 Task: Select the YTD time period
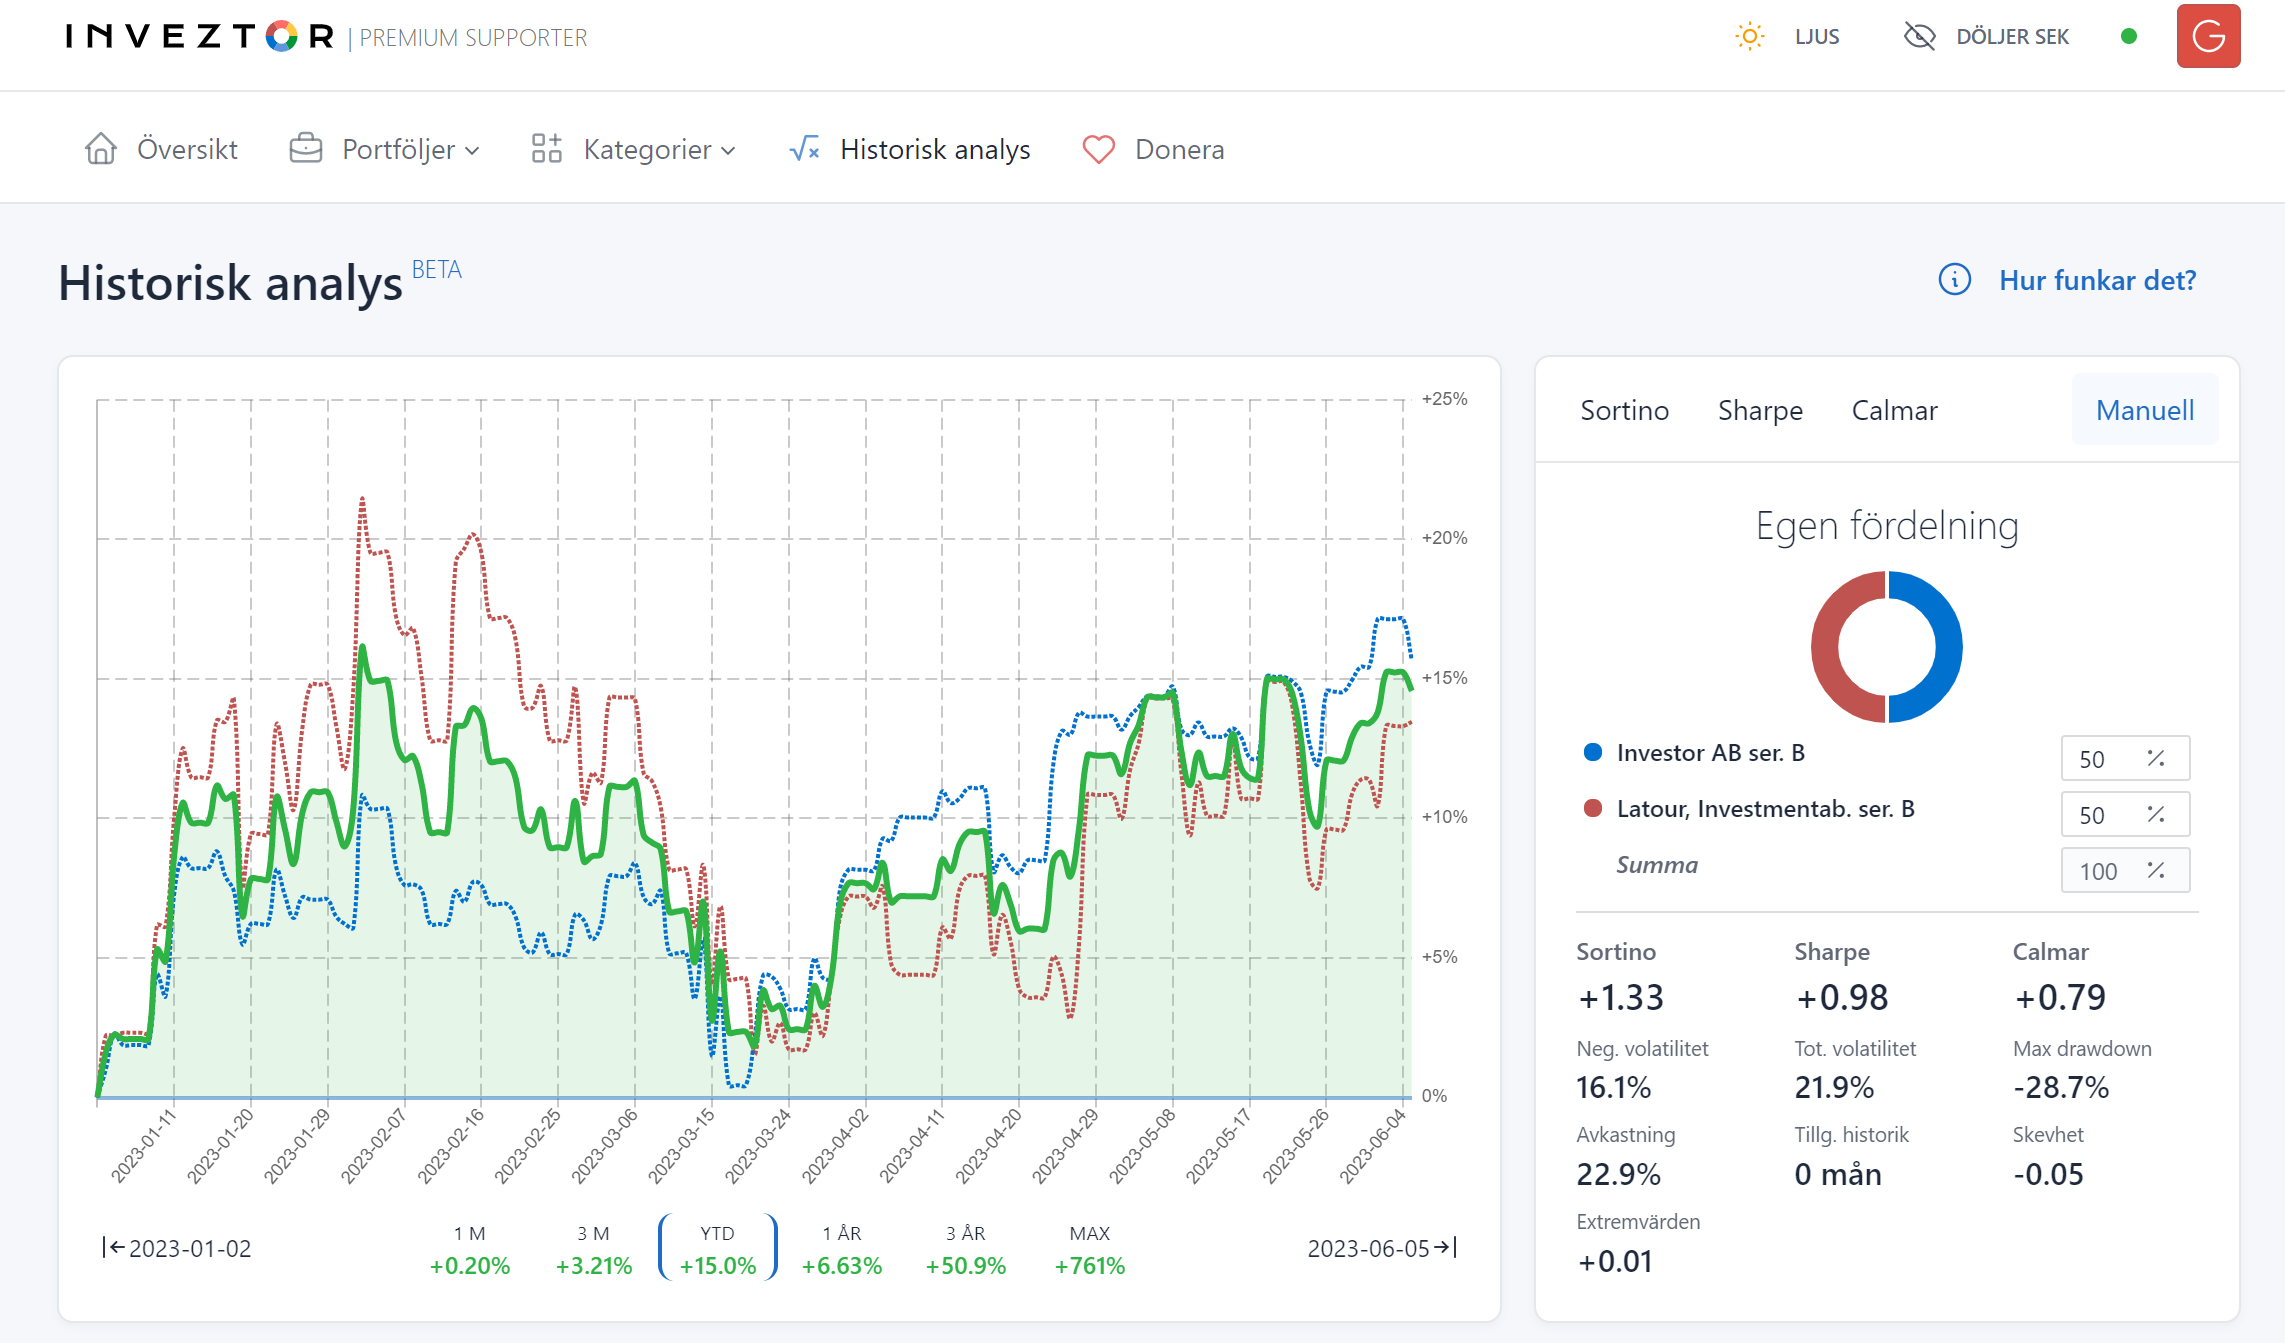(x=717, y=1249)
